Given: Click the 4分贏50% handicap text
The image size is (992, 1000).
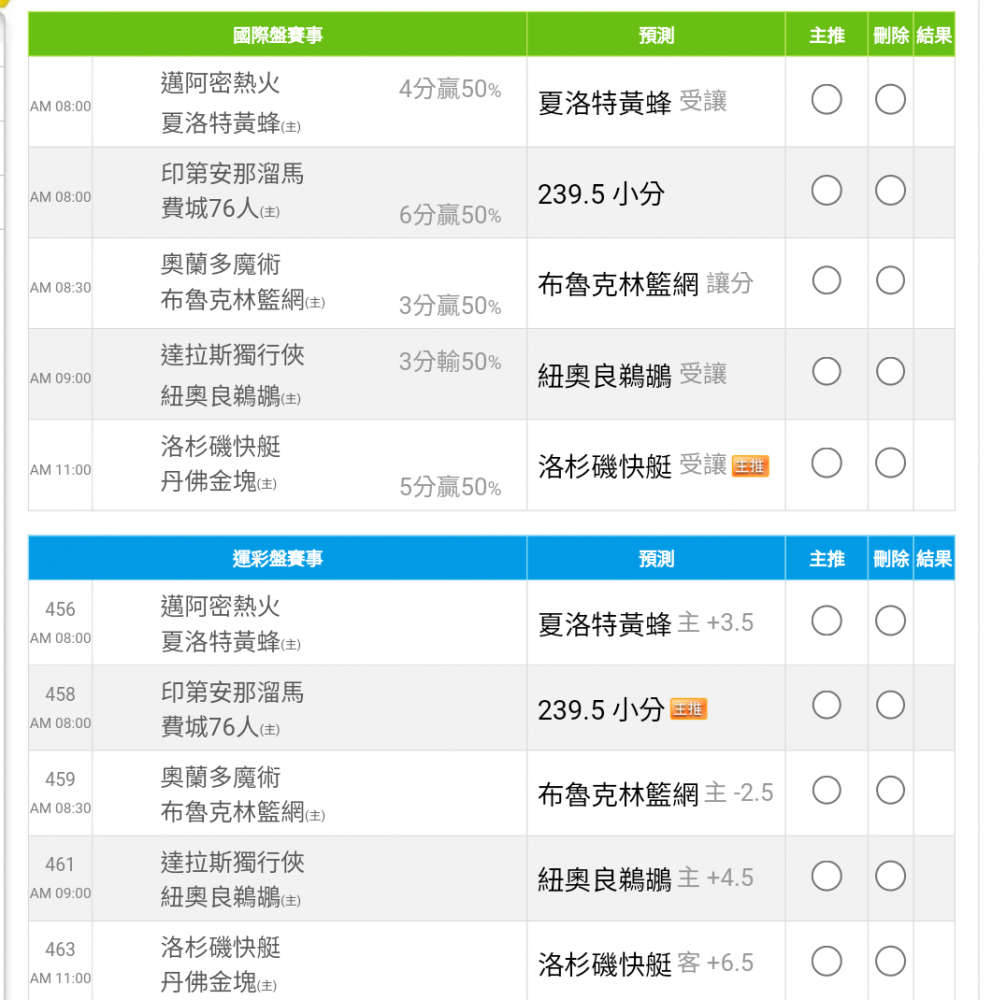Looking at the screenshot, I should (450, 89).
